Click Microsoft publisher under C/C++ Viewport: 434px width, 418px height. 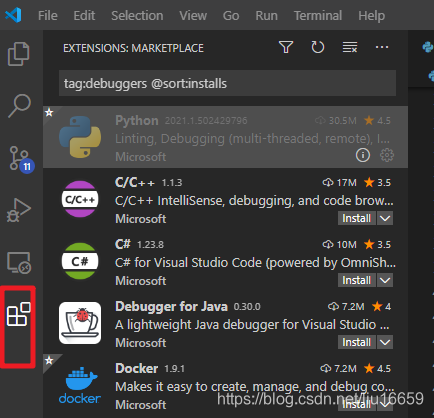pyautogui.click(x=140, y=219)
